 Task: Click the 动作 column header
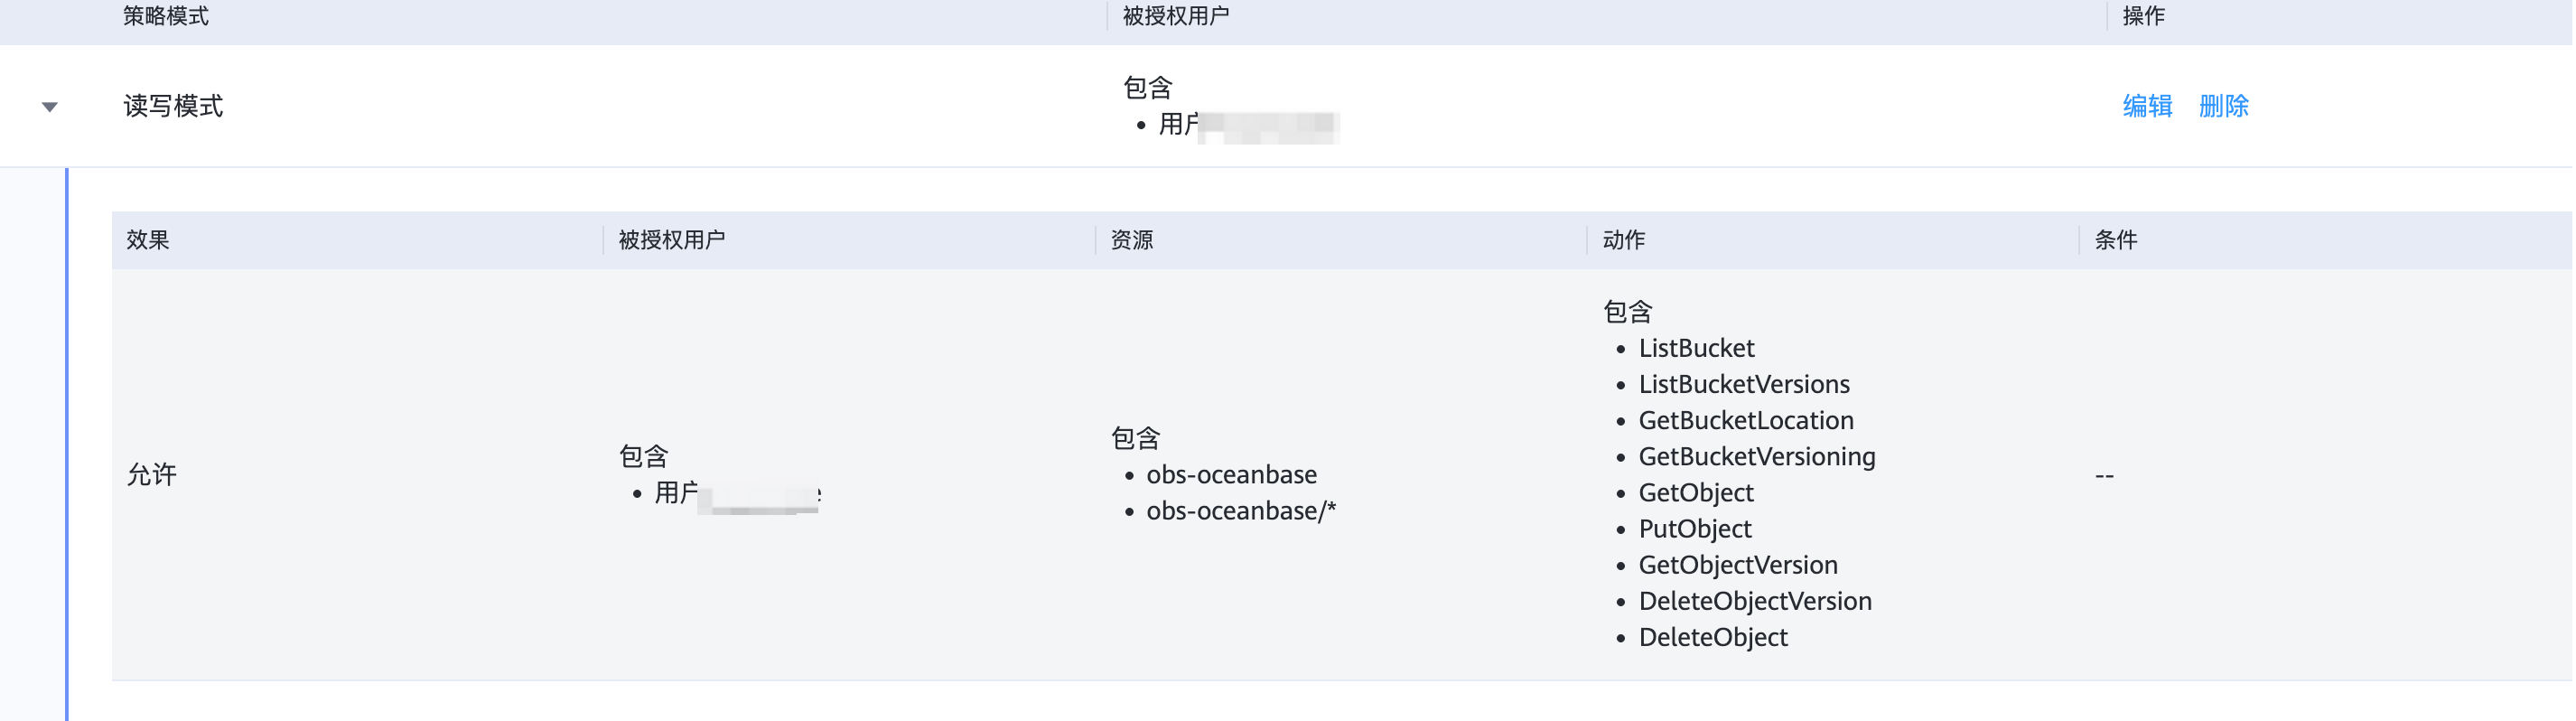(x=1624, y=240)
